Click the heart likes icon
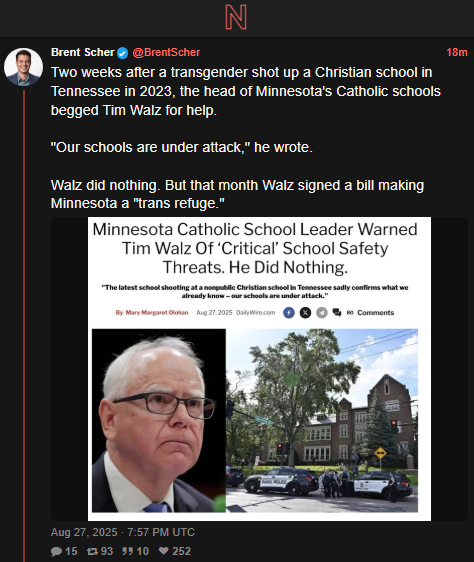 point(163,551)
